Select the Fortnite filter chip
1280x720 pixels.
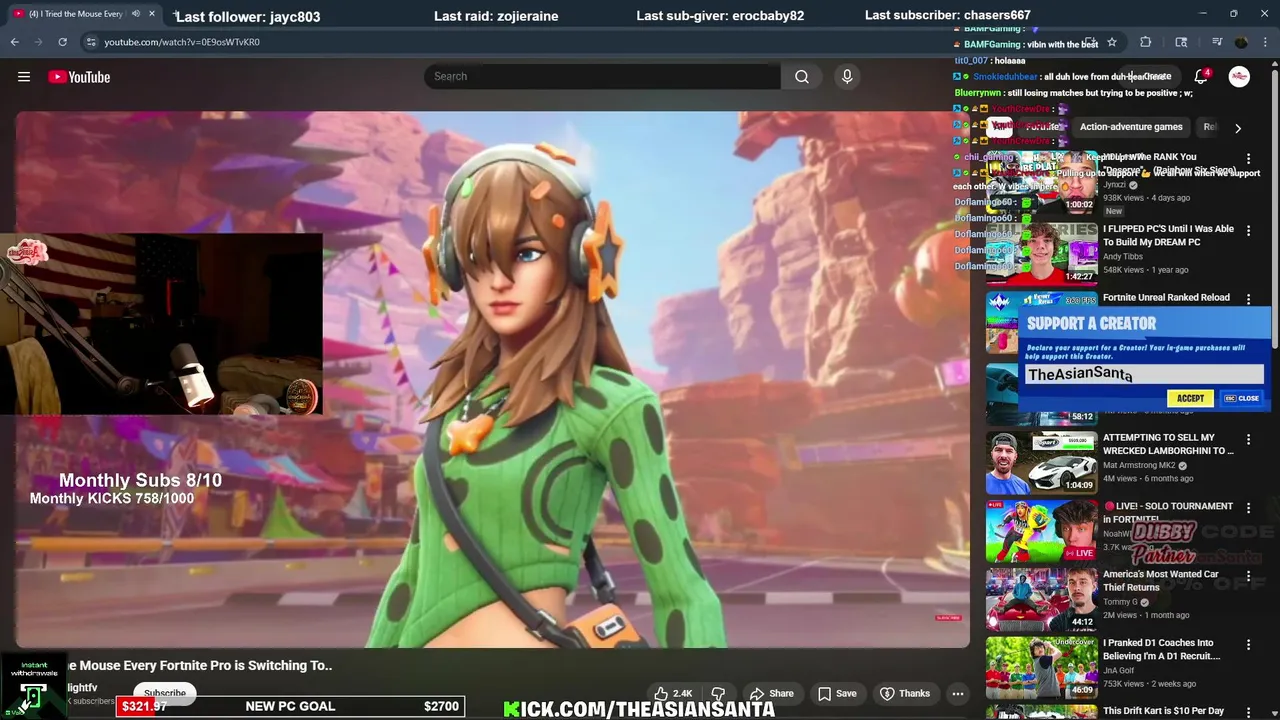pos(1041,127)
